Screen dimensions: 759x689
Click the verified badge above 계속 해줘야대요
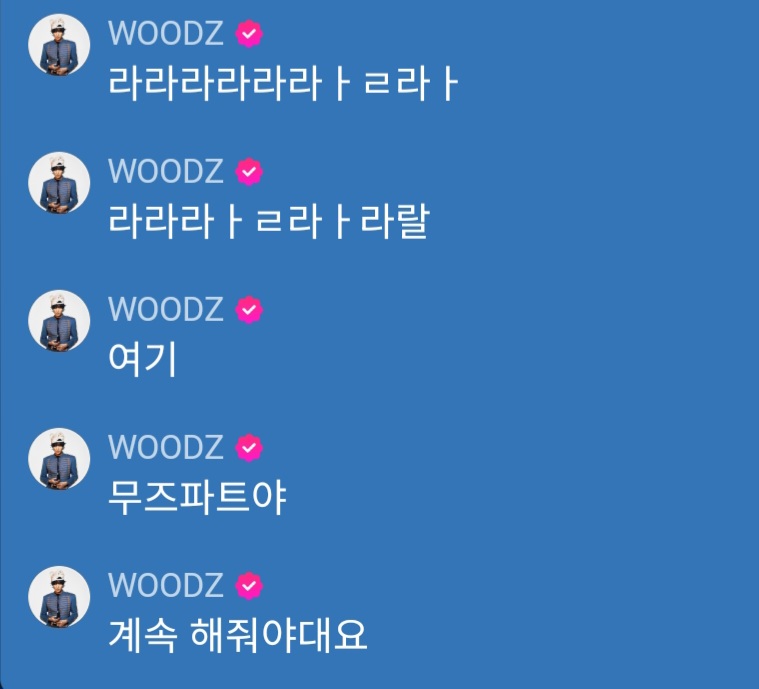[x=249, y=585]
